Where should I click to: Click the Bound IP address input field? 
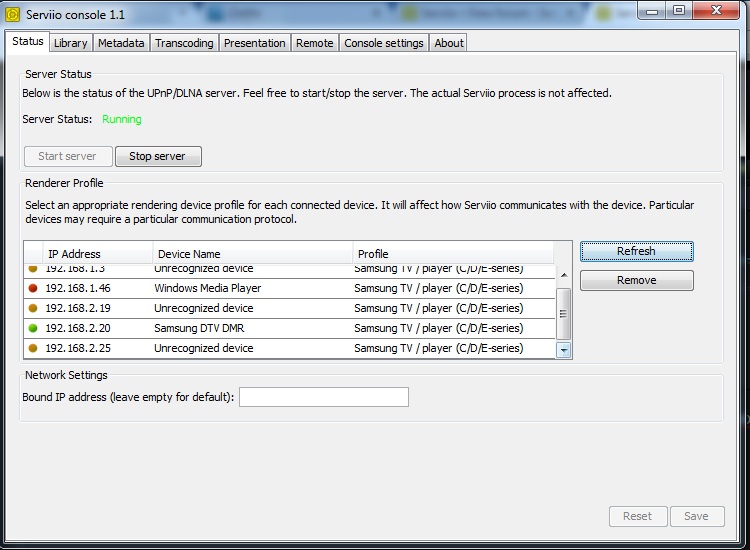323,397
